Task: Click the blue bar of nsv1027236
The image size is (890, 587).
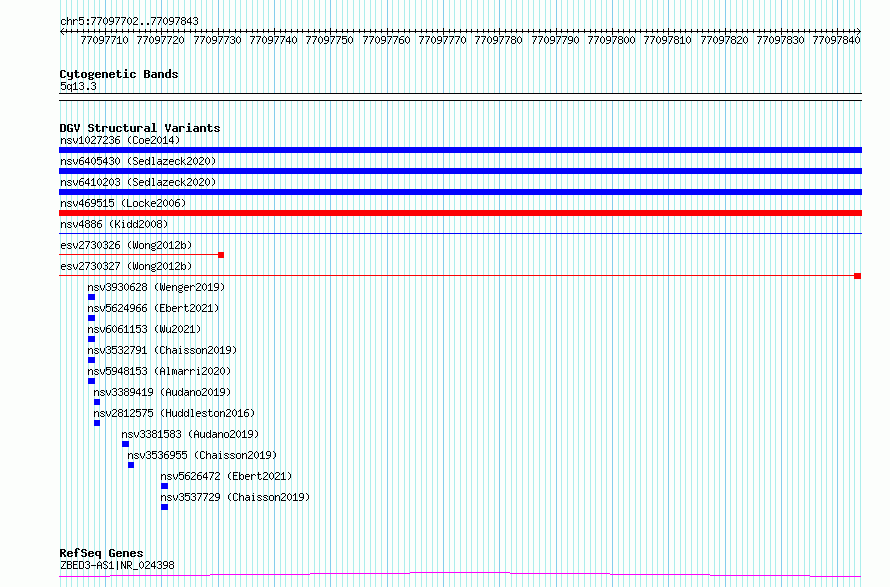Action: [460, 150]
